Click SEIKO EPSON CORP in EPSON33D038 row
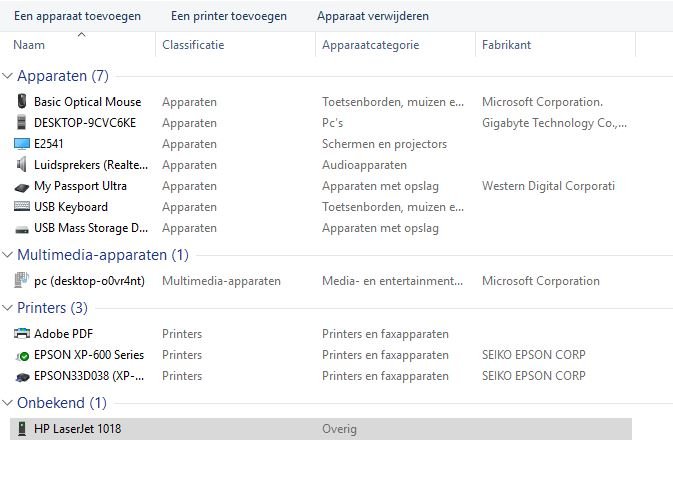 pyautogui.click(x=534, y=376)
